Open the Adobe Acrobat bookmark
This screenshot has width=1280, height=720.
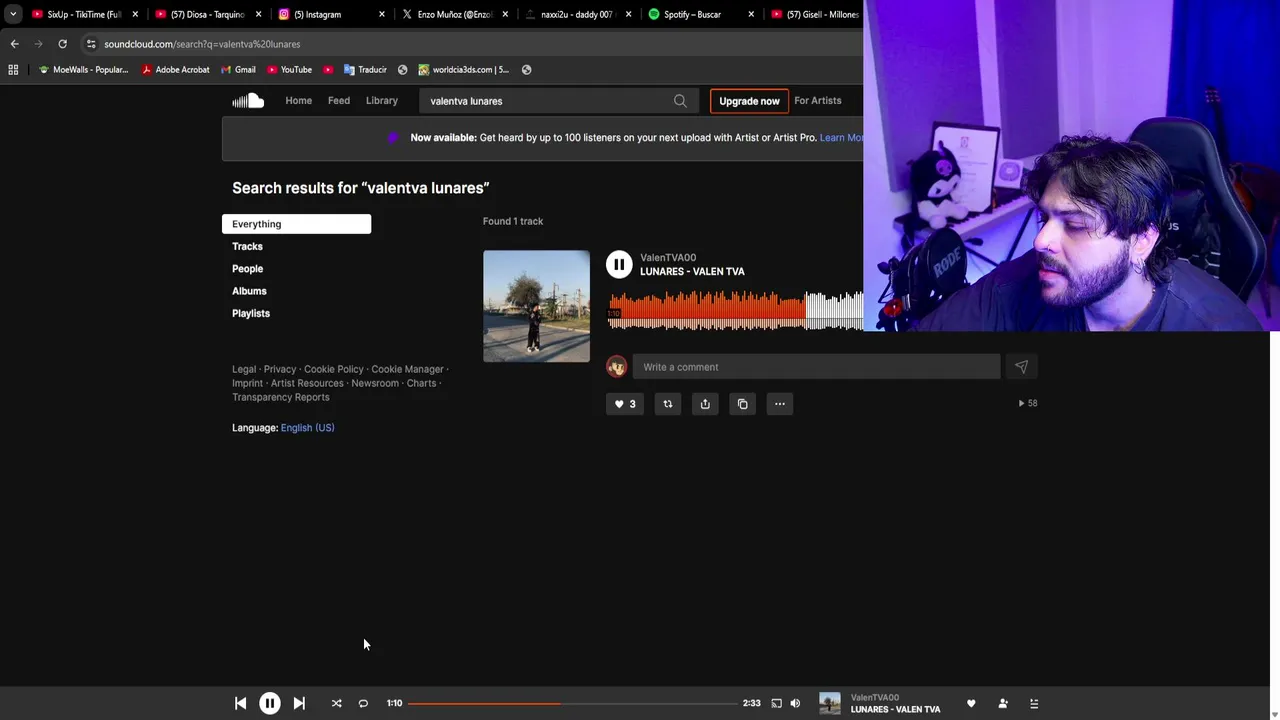point(175,70)
